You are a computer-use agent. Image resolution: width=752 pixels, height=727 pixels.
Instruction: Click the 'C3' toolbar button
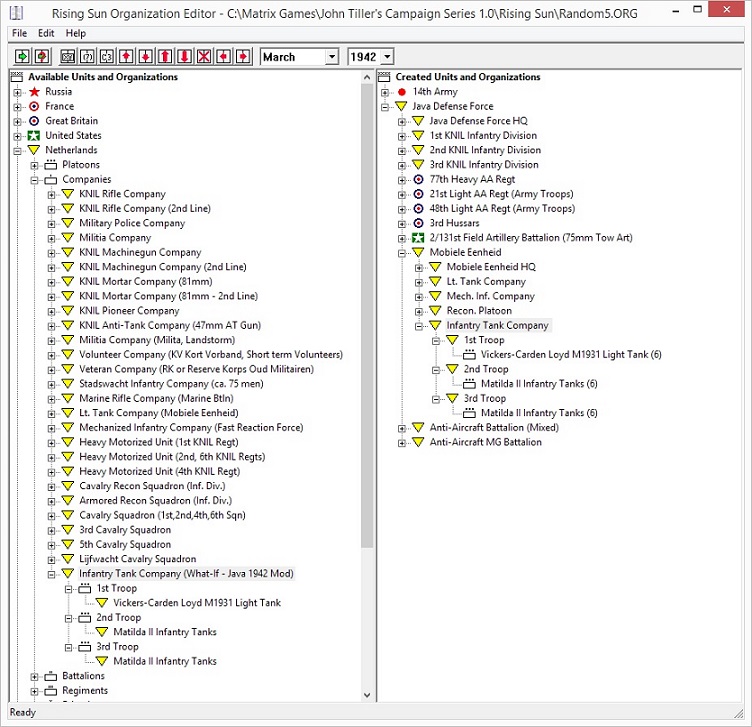(106, 57)
